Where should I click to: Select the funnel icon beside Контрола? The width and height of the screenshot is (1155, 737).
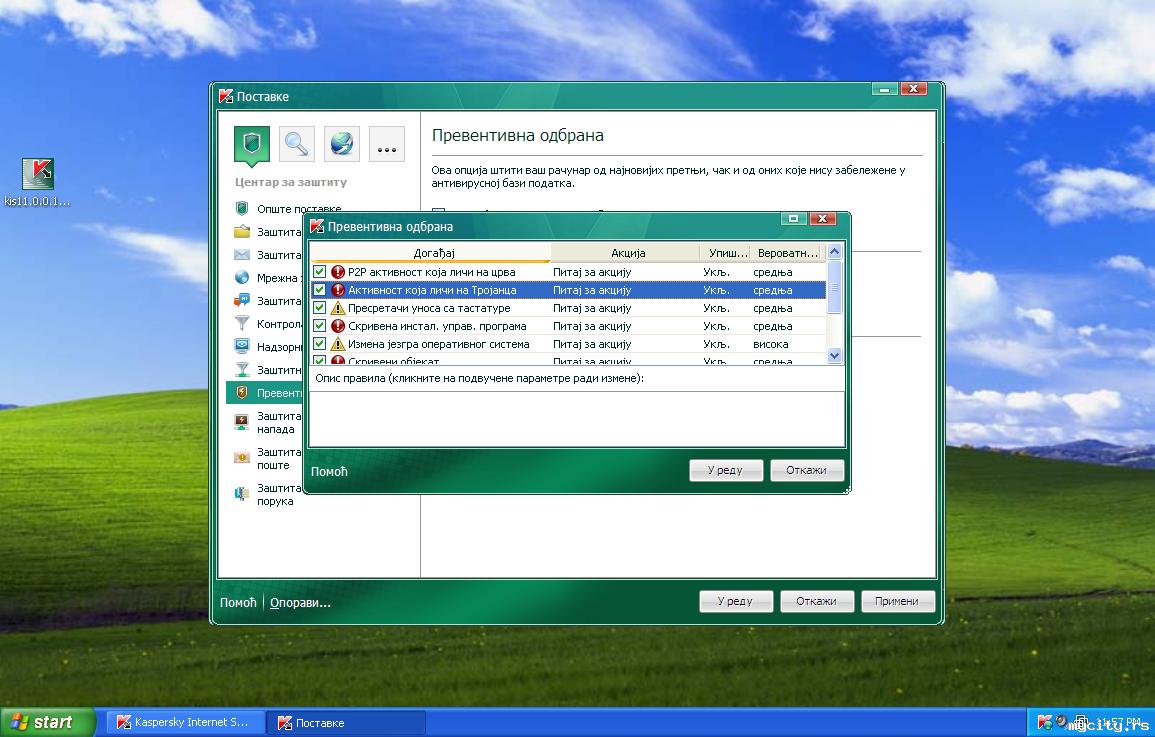coord(242,323)
